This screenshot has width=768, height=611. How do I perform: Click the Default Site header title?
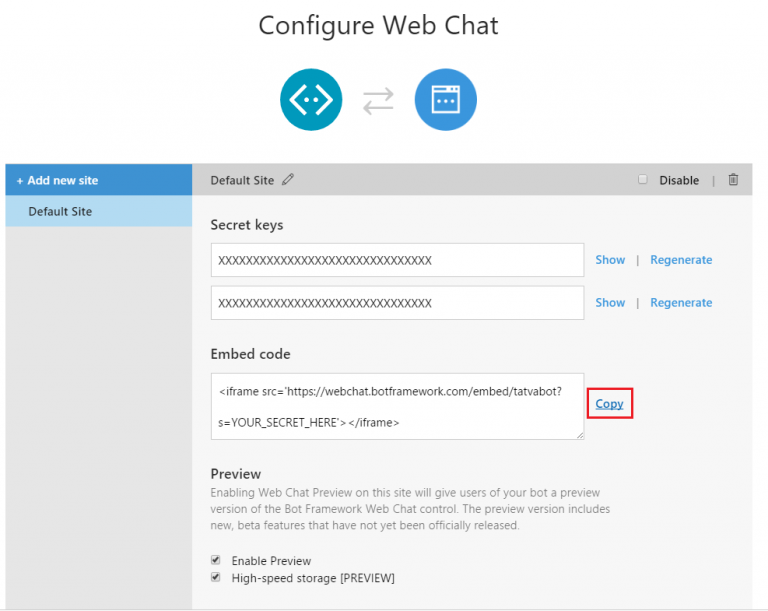pos(242,180)
